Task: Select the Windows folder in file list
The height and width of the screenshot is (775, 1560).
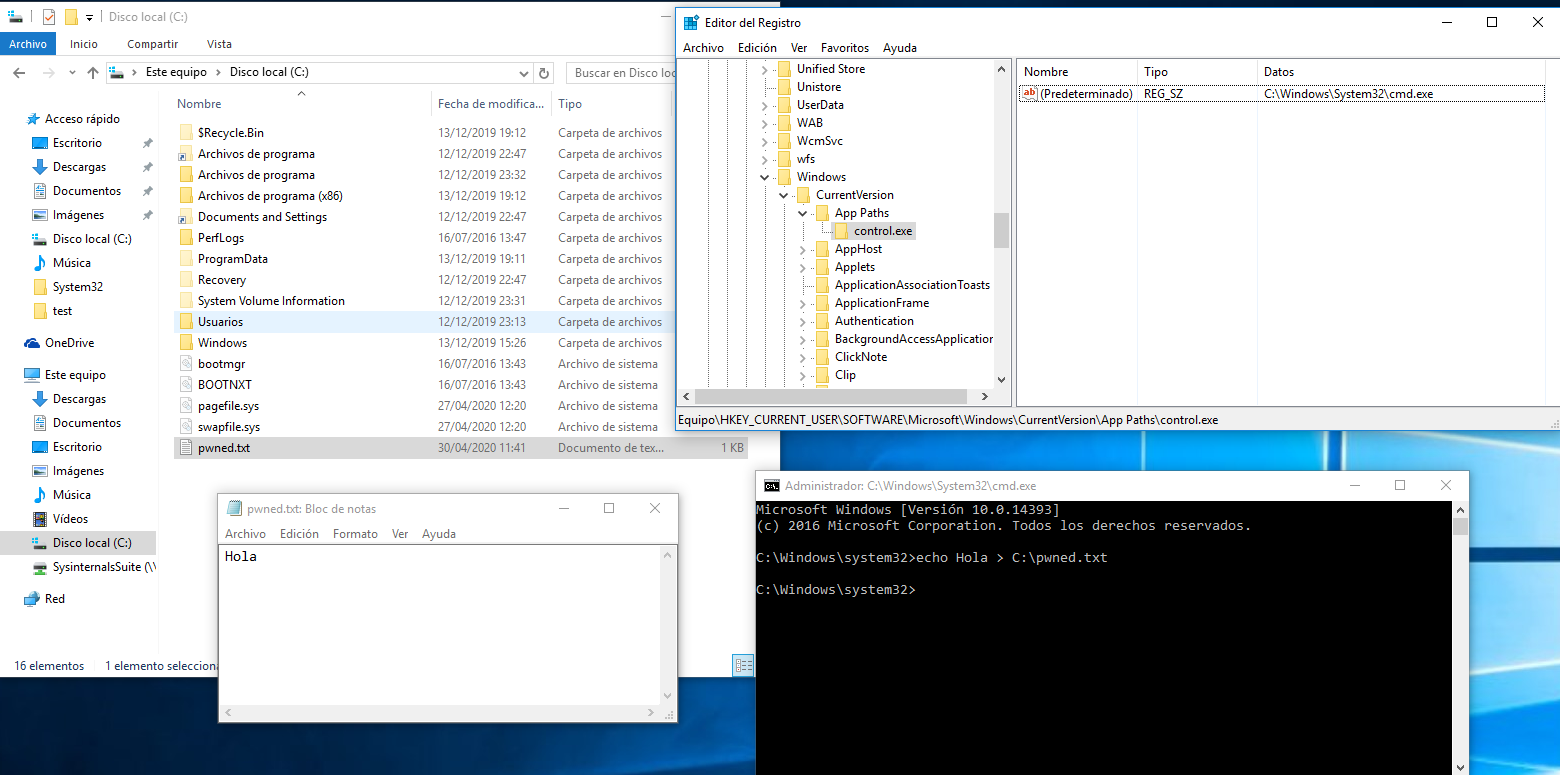Action: coord(222,343)
